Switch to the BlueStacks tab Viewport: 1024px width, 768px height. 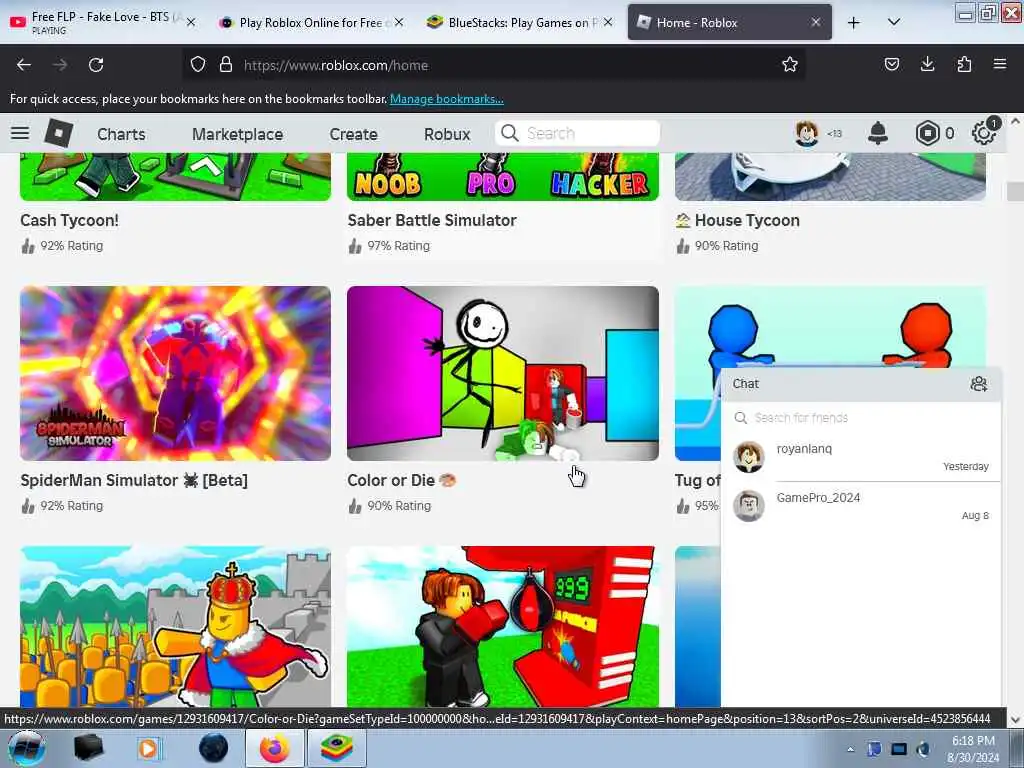click(x=519, y=22)
